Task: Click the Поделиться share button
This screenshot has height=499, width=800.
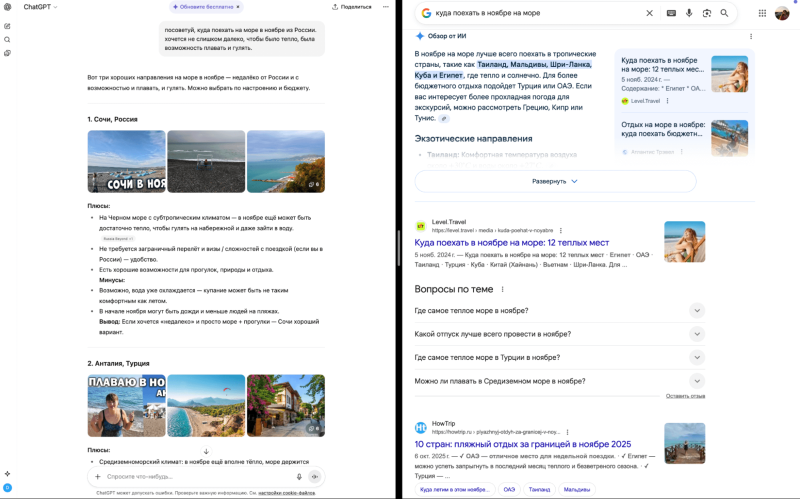Action: (352, 7)
